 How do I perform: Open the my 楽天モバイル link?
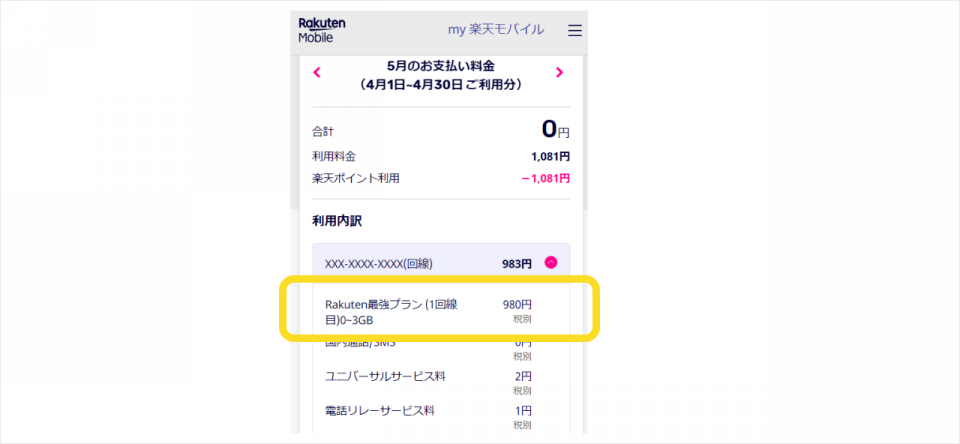[x=496, y=30]
